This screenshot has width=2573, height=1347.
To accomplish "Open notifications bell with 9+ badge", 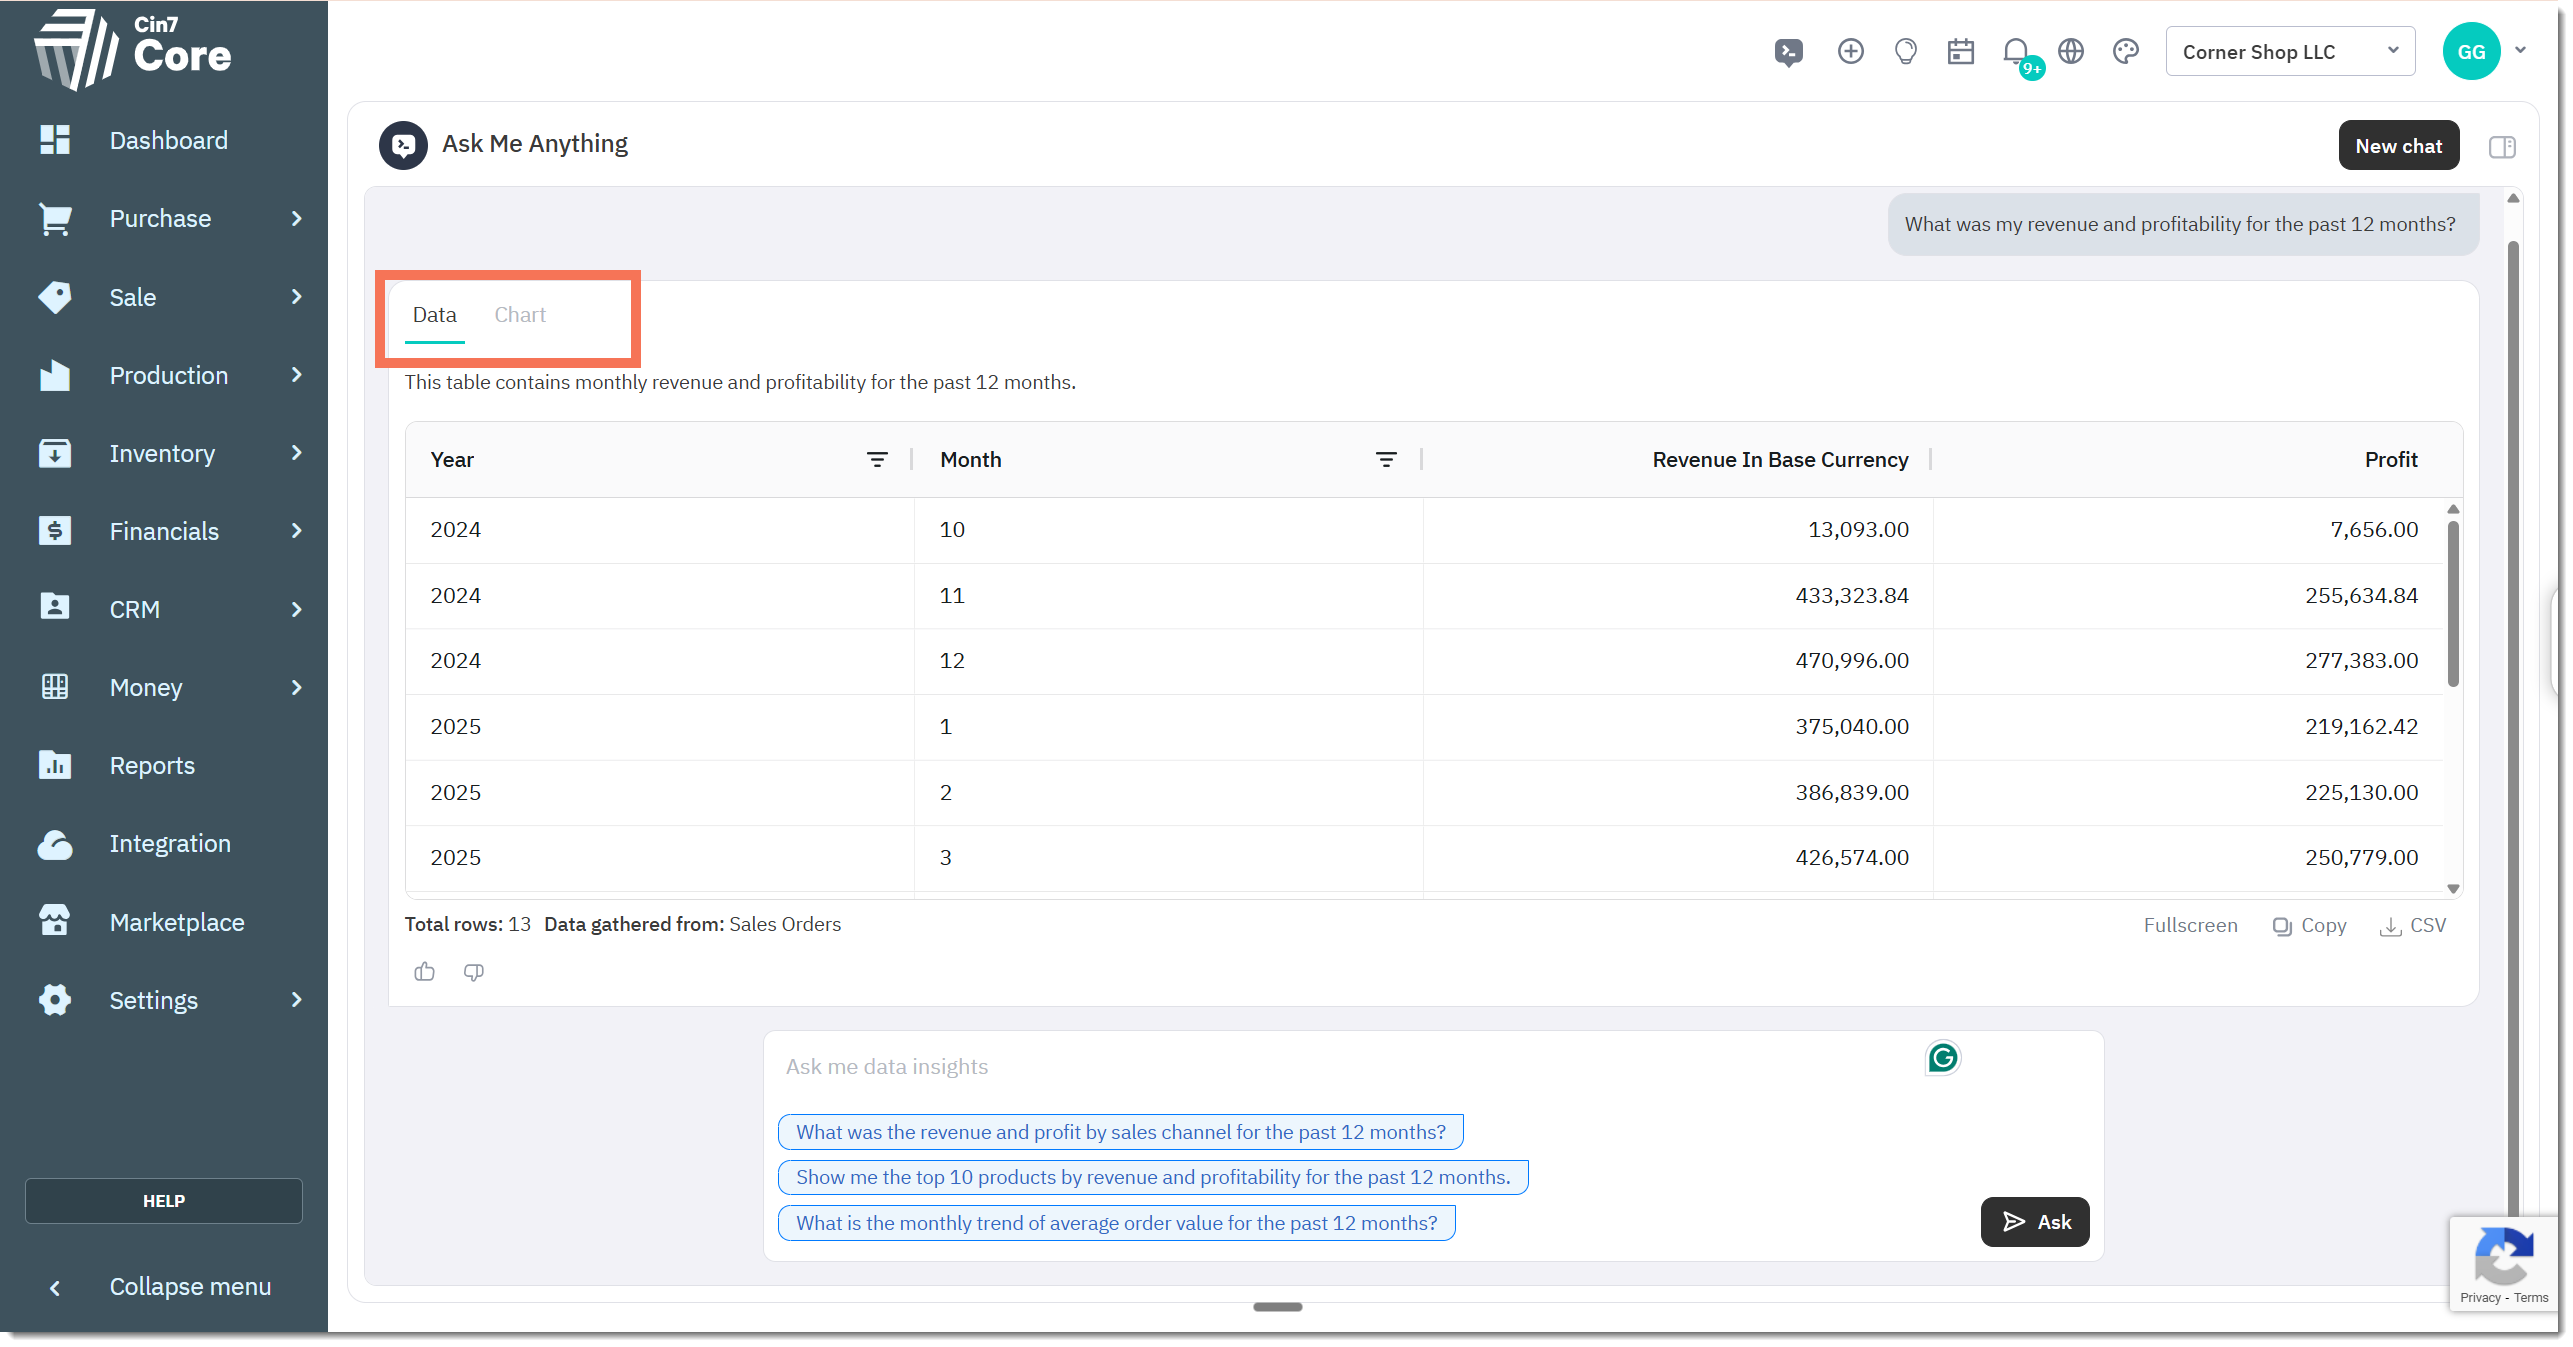I will pyautogui.click(x=2016, y=52).
